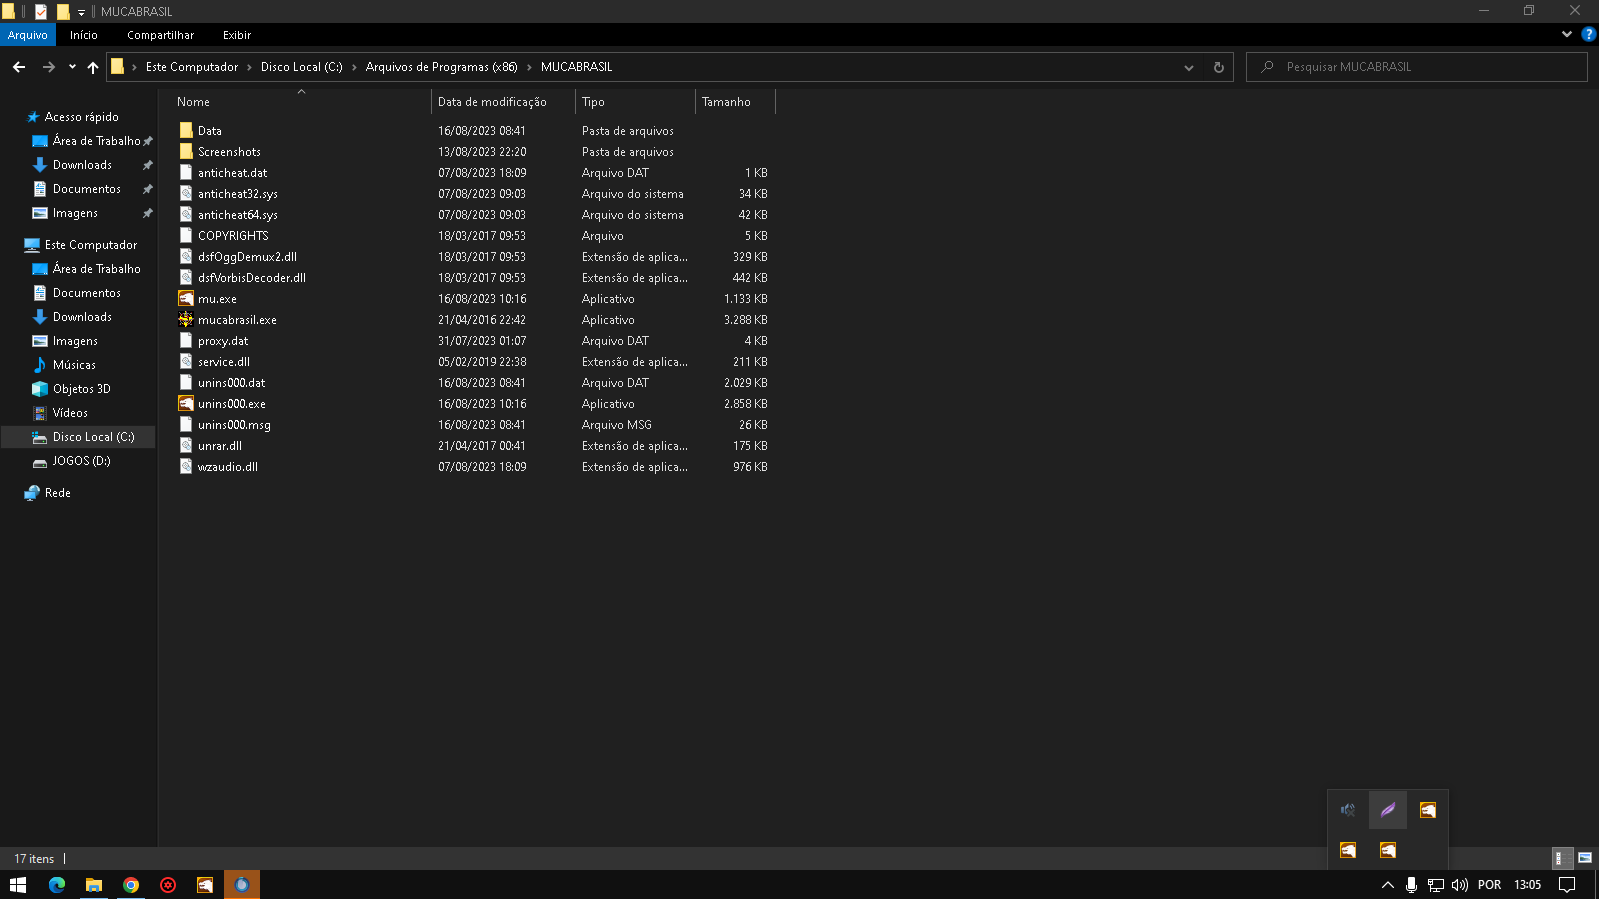
Task: Click the Back navigation arrow
Action: point(19,67)
